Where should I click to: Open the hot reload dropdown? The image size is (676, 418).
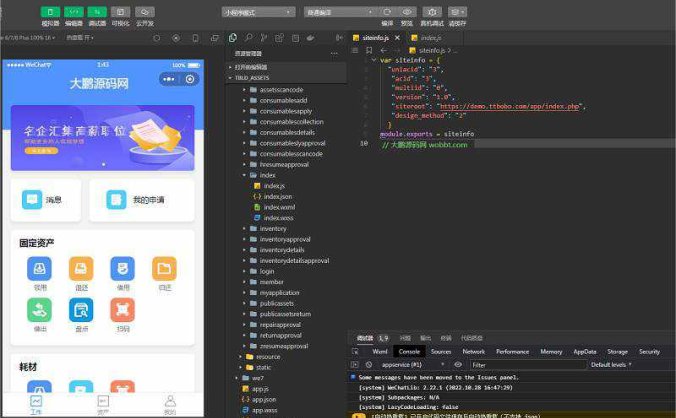coord(80,38)
